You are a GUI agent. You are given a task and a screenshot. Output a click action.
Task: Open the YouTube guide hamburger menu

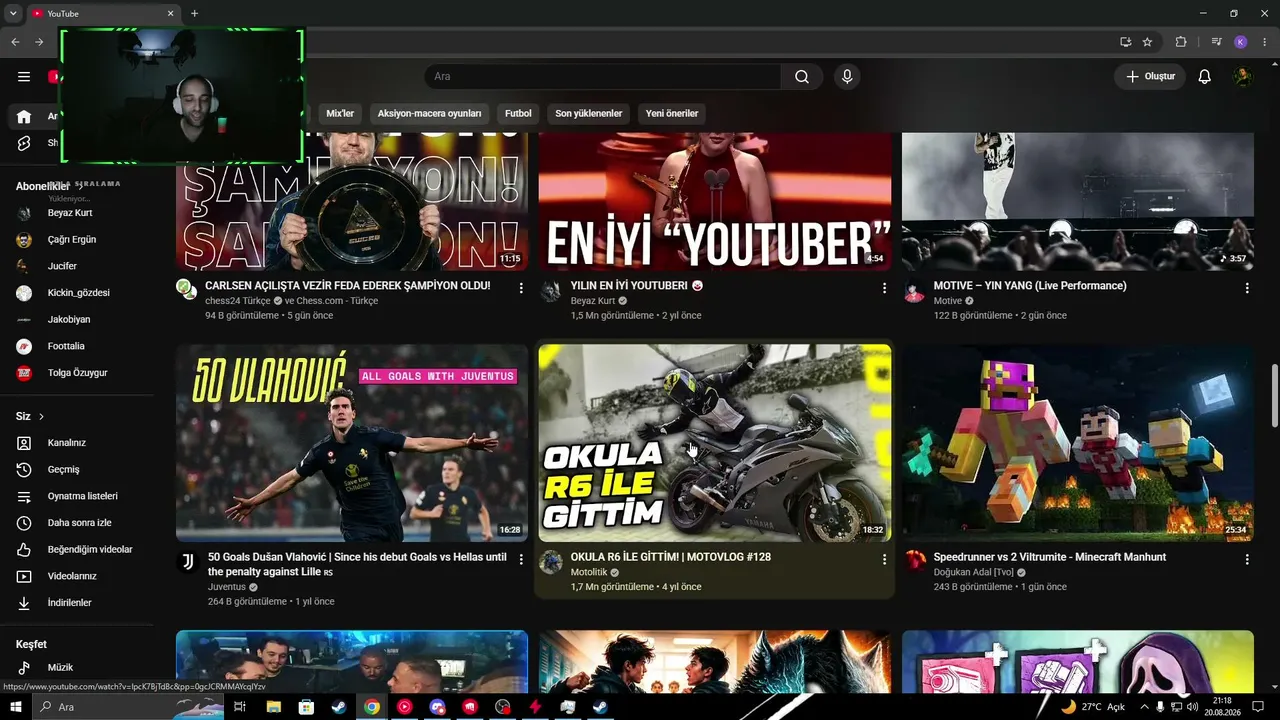(x=24, y=77)
